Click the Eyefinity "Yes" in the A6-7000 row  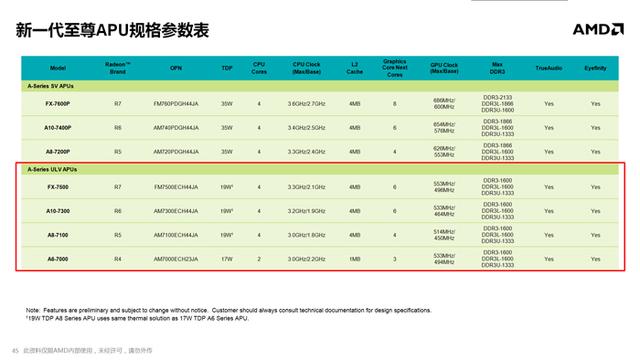point(595,259)
